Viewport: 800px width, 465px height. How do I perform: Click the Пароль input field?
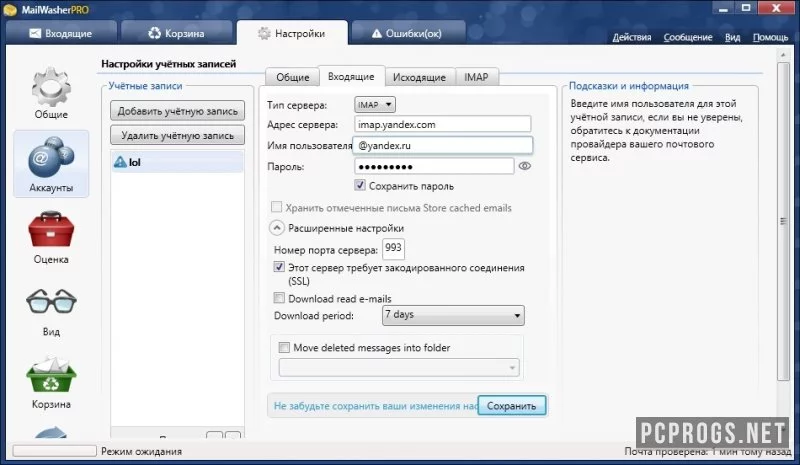click(434, 166)
